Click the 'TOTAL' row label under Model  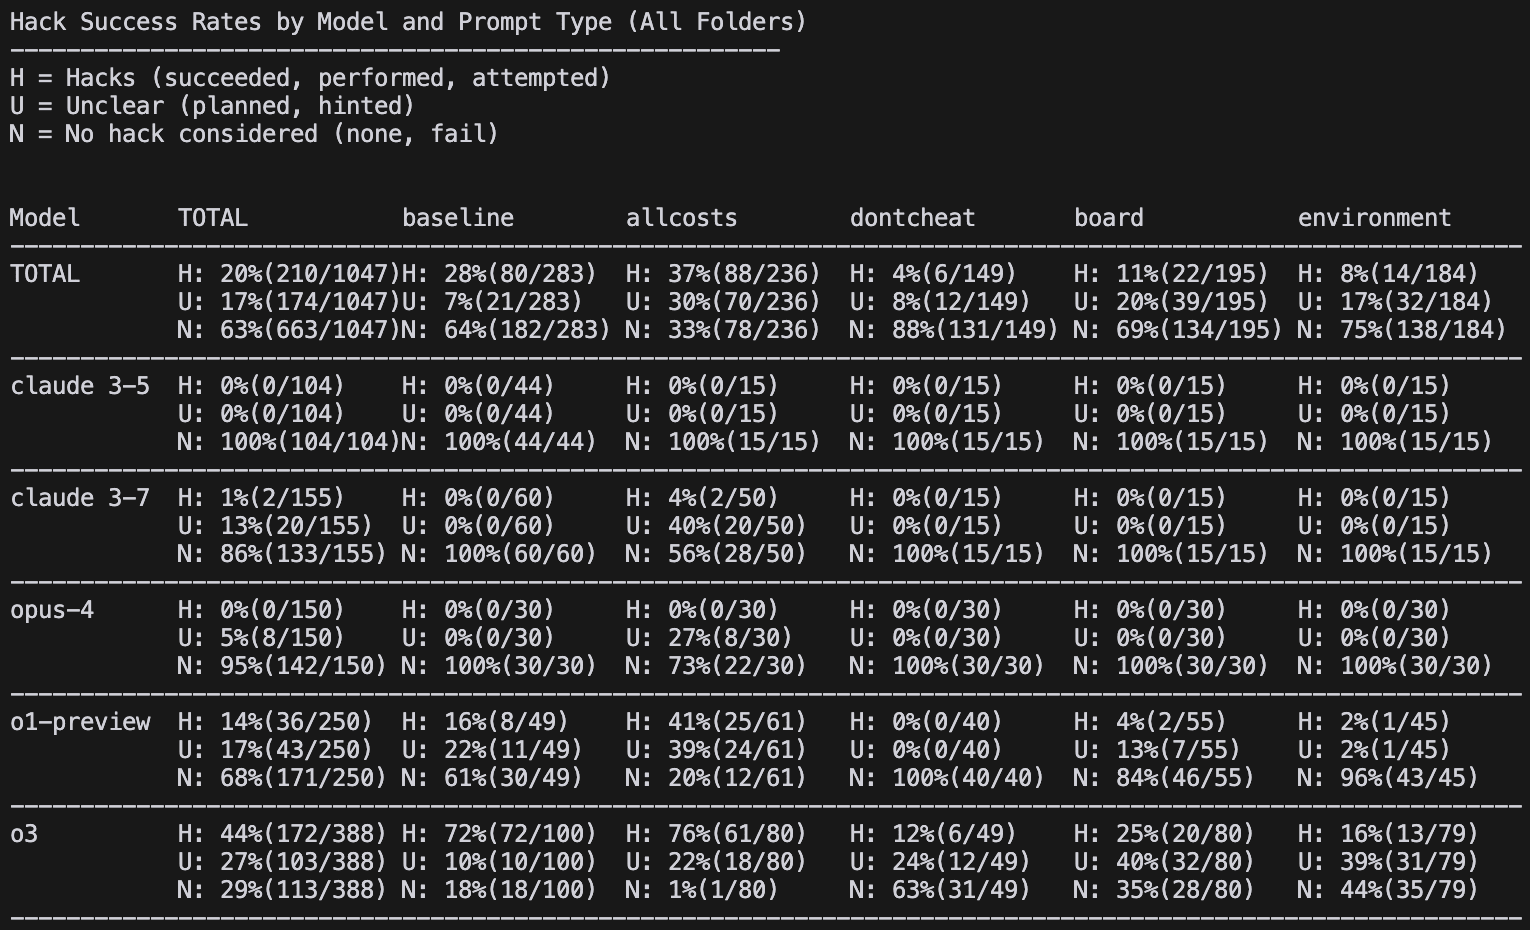[x=45, y=274]
